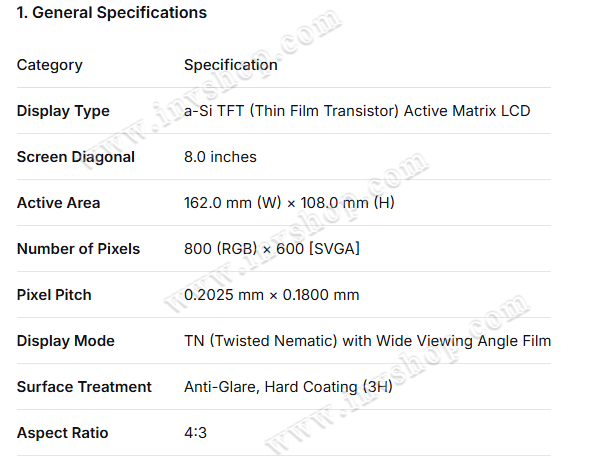Click the 162.0 mm (W) width value
Viewport: 606px width, 467px height.
(x=232, y=203)
